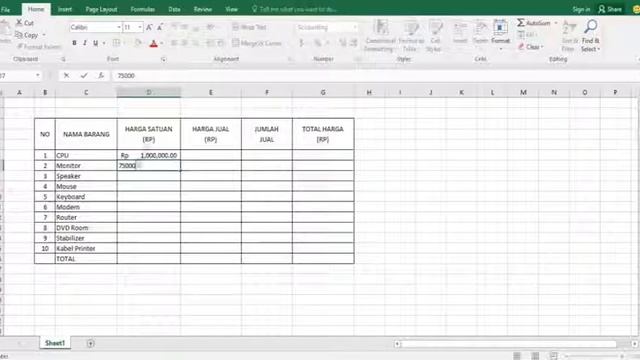Screen dimensions: 640x360
Task: Expand the Font dialog launcher
Action: tap(163, 60)
